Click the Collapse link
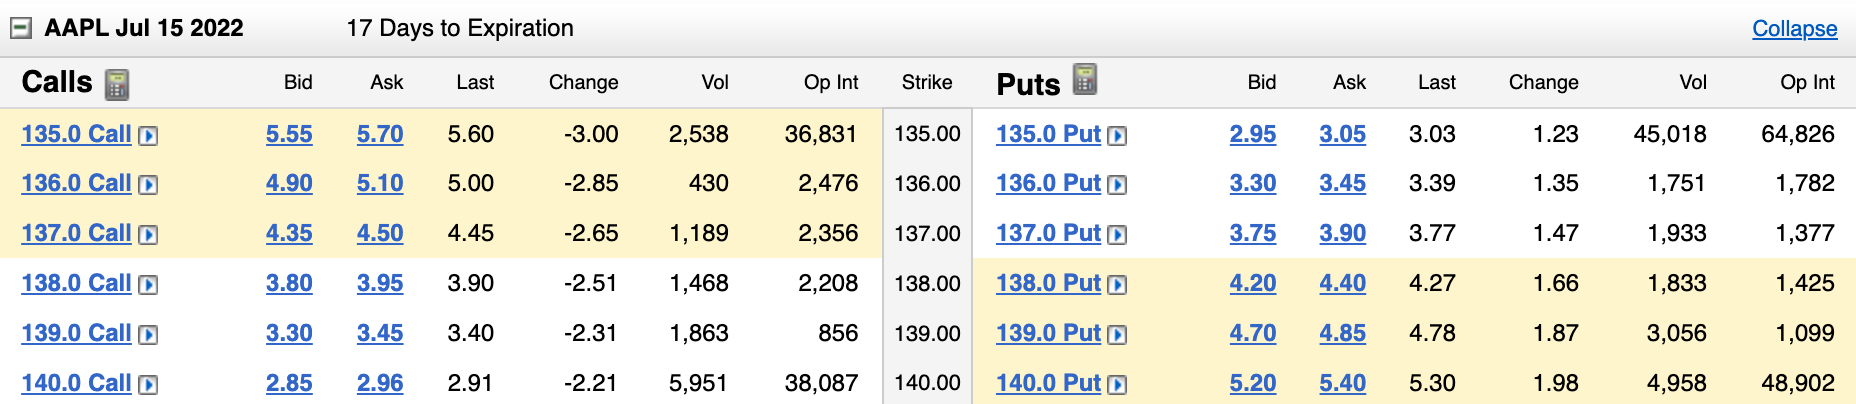The width and height of the screenshot is (1856, 404). click(1794, 29)
